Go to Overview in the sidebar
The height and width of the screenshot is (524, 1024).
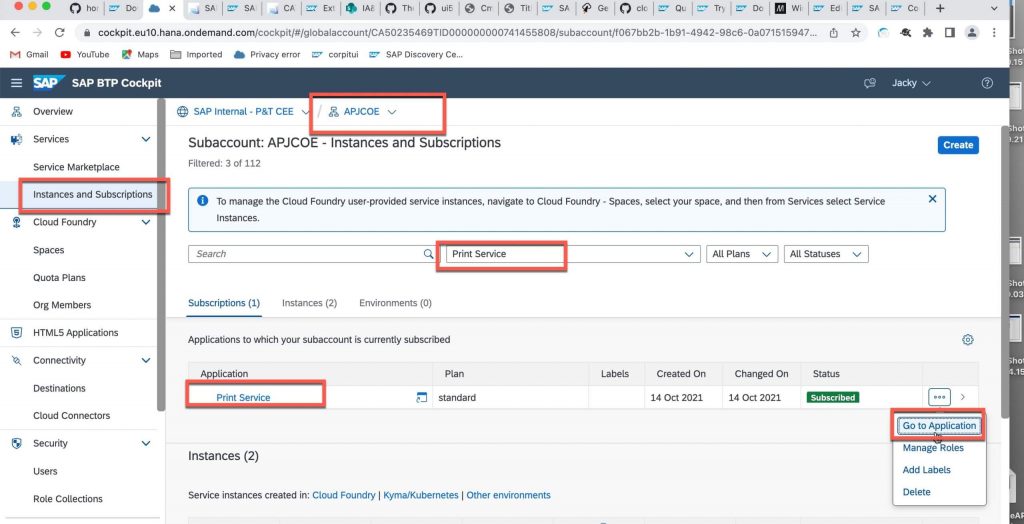coord(53,112)
